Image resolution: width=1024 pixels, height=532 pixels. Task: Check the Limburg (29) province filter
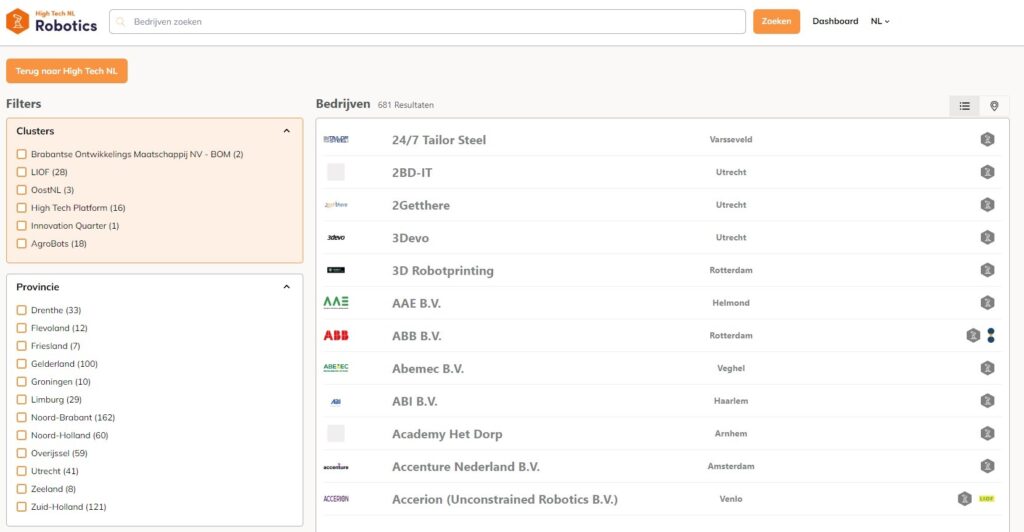coord(22,399)
